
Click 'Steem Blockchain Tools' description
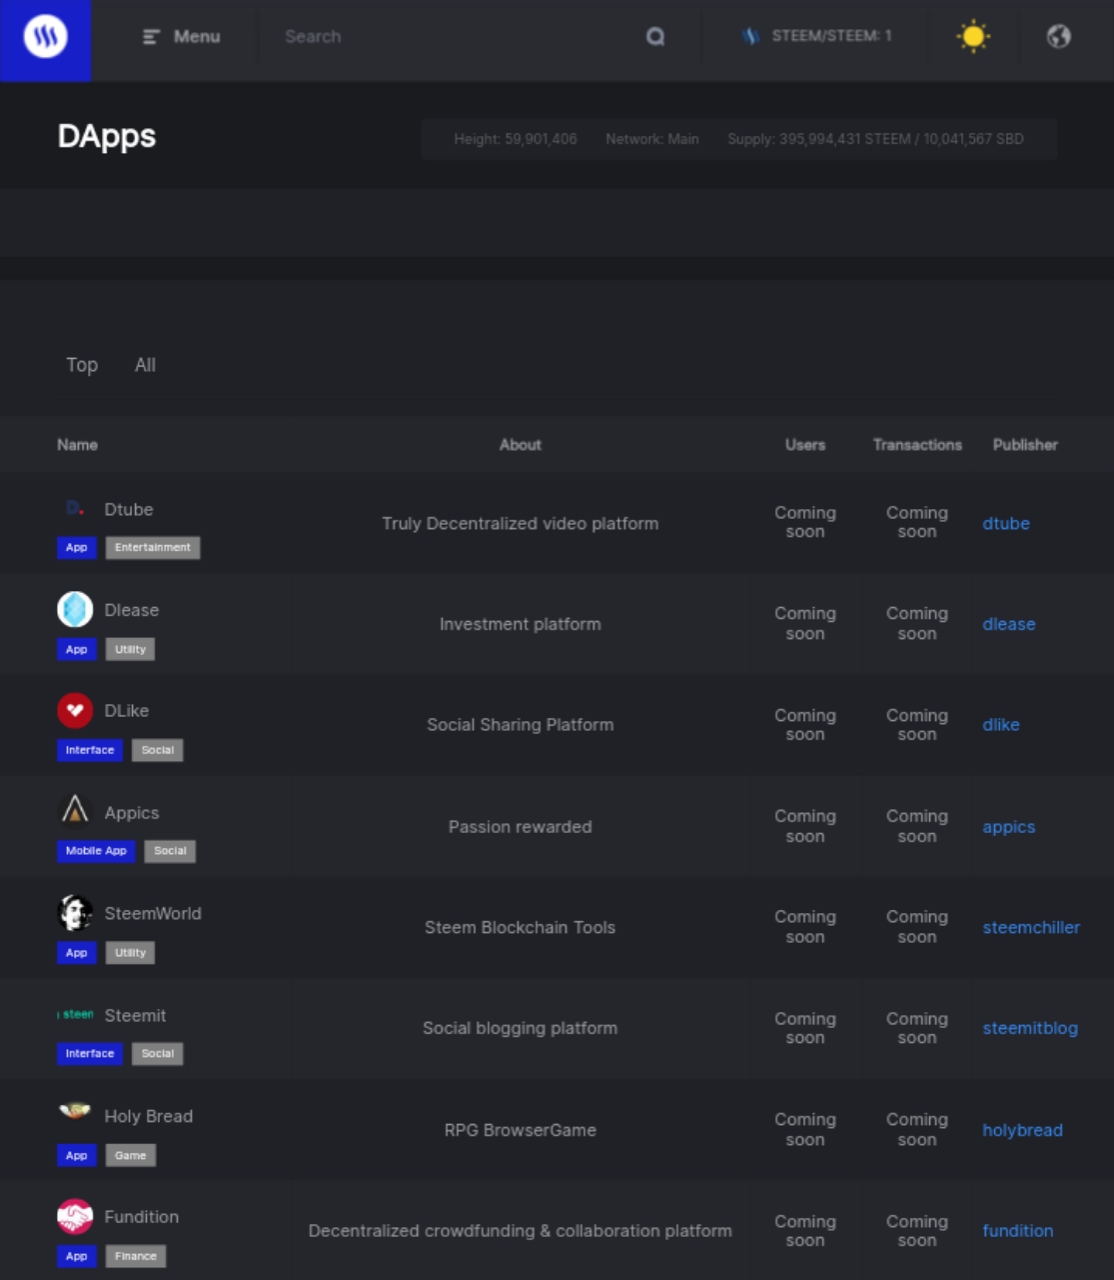point(520,927)
